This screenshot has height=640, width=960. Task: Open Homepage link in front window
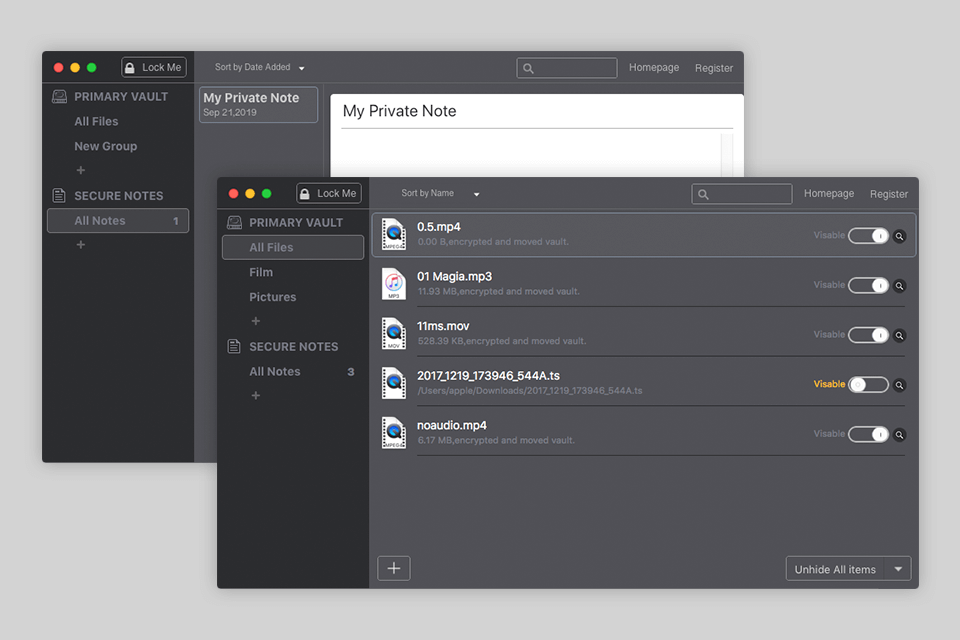[828, 194]
